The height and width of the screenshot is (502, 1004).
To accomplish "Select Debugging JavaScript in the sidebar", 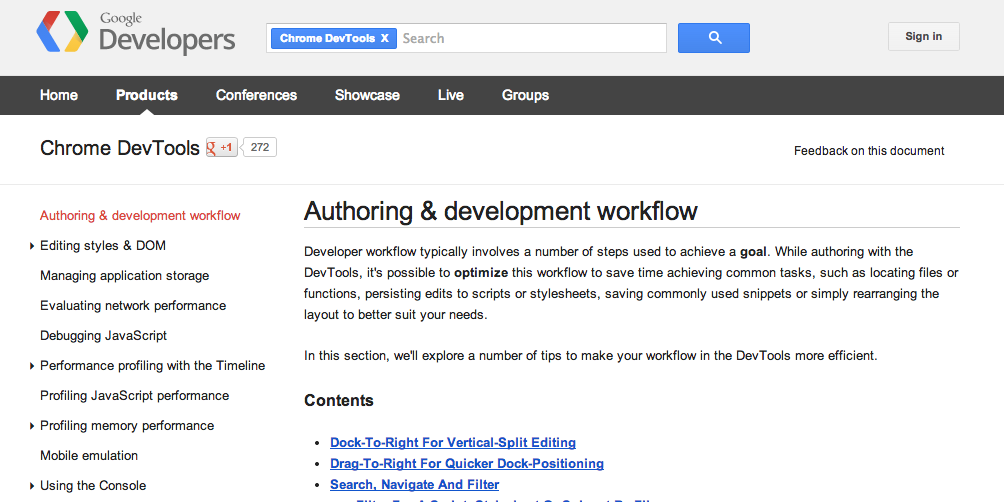I will (103, 335).
